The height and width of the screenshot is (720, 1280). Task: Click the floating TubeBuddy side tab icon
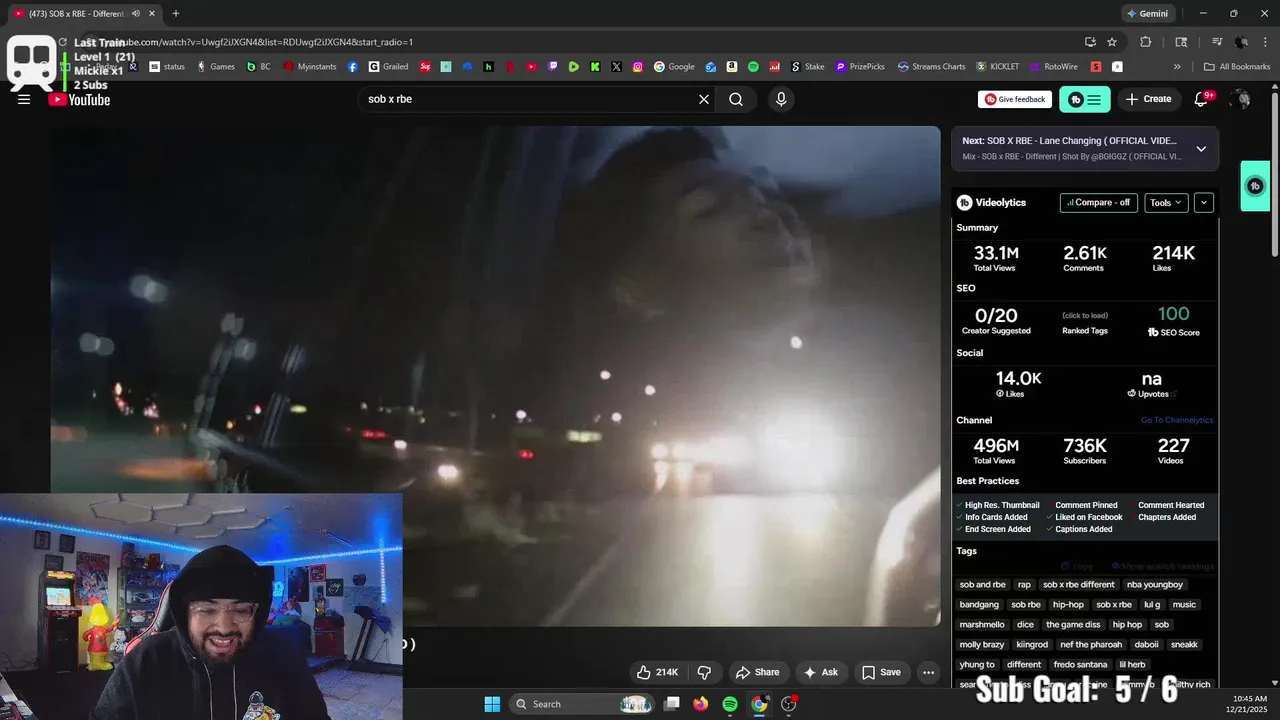tap(1256, 186)
